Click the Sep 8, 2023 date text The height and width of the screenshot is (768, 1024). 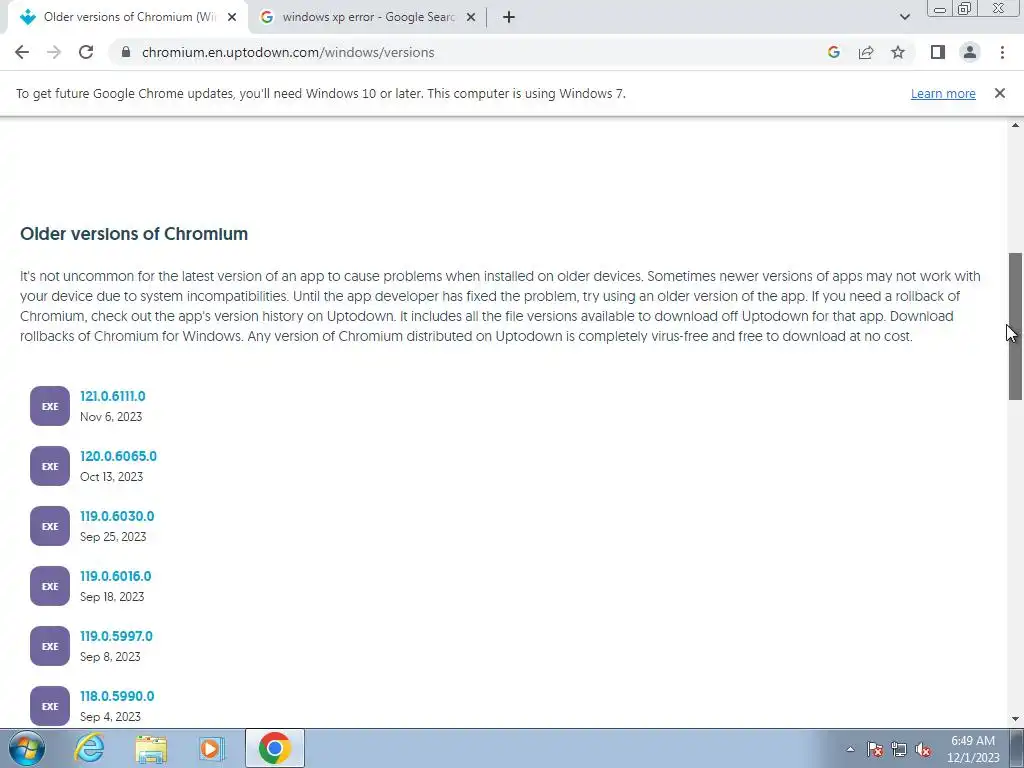pos(110,657)
